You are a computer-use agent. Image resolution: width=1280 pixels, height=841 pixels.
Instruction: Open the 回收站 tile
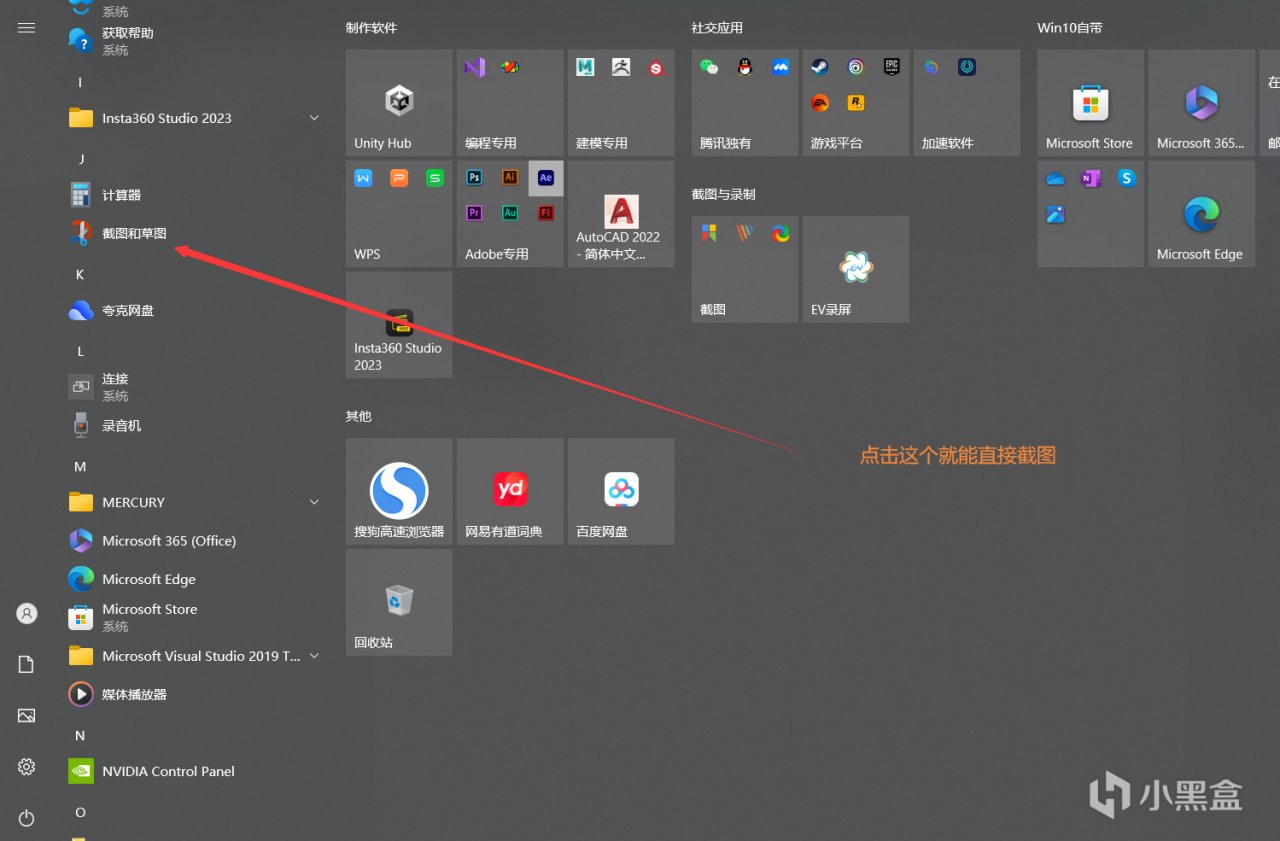point(399,602)
